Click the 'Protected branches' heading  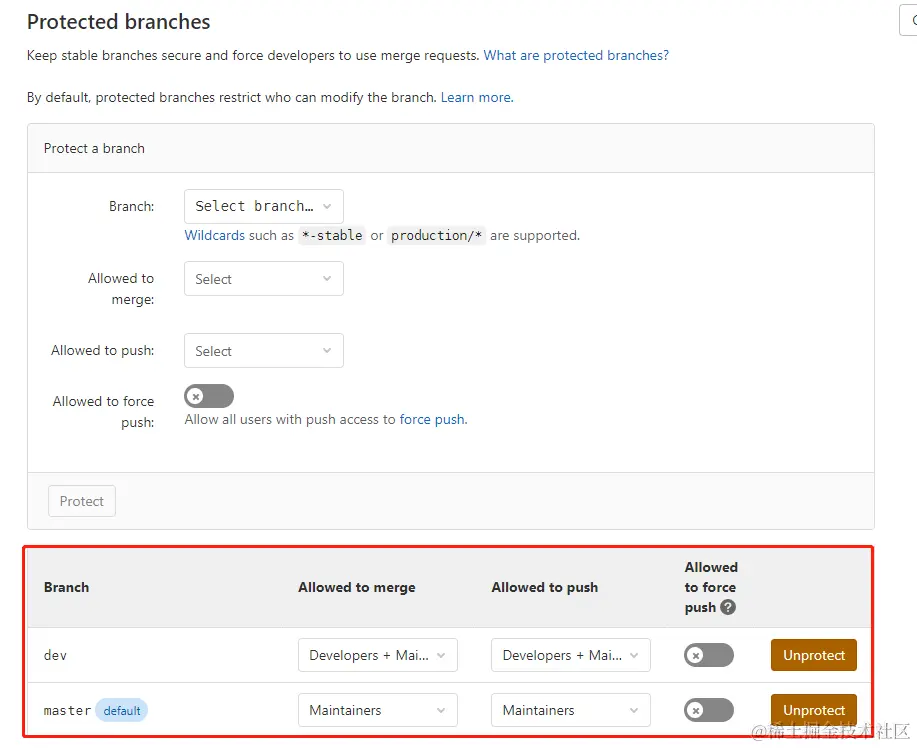pyautogui.click(x=119, y=22)
